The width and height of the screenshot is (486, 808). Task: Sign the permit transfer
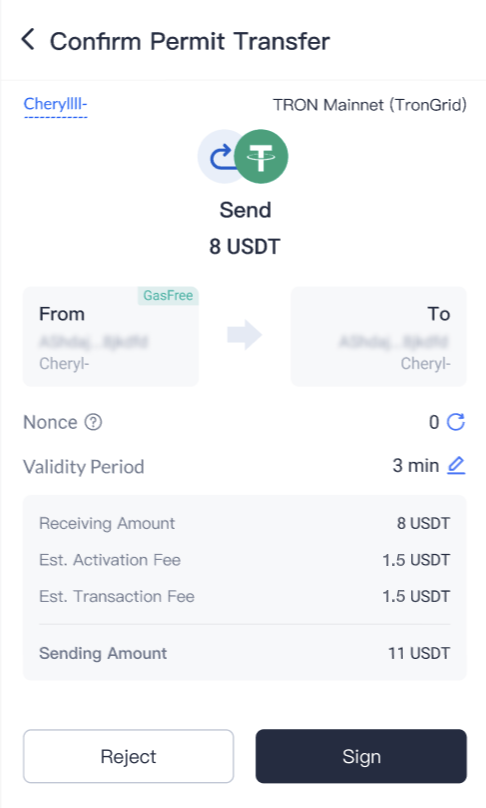coord(361,756)
